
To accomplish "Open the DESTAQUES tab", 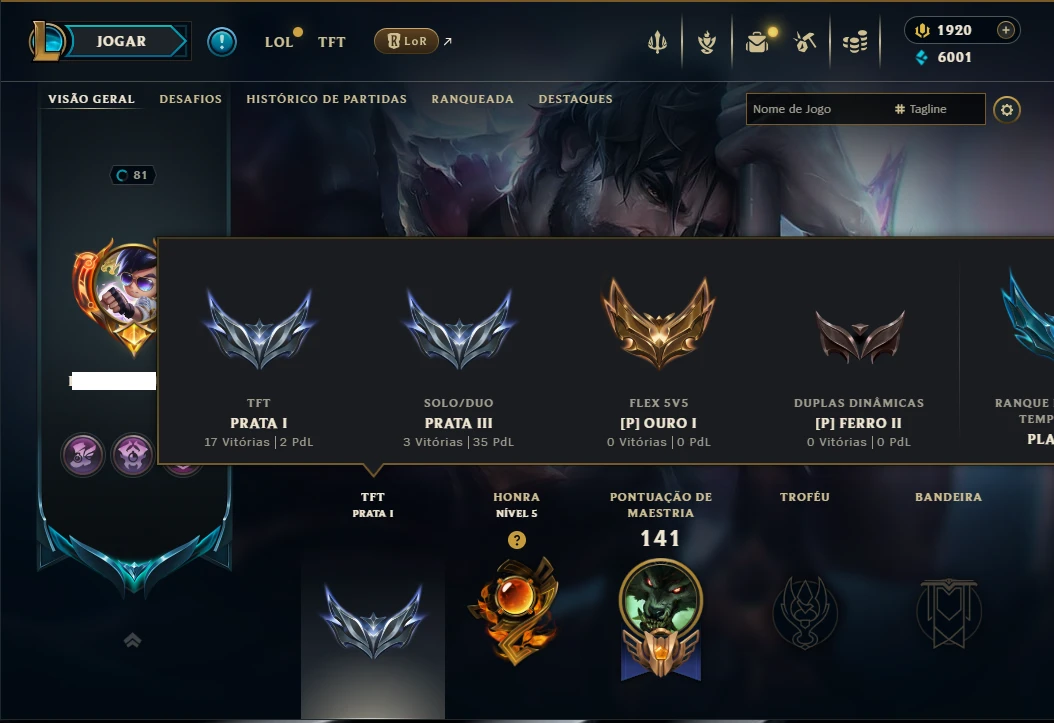I will point(575,99).
